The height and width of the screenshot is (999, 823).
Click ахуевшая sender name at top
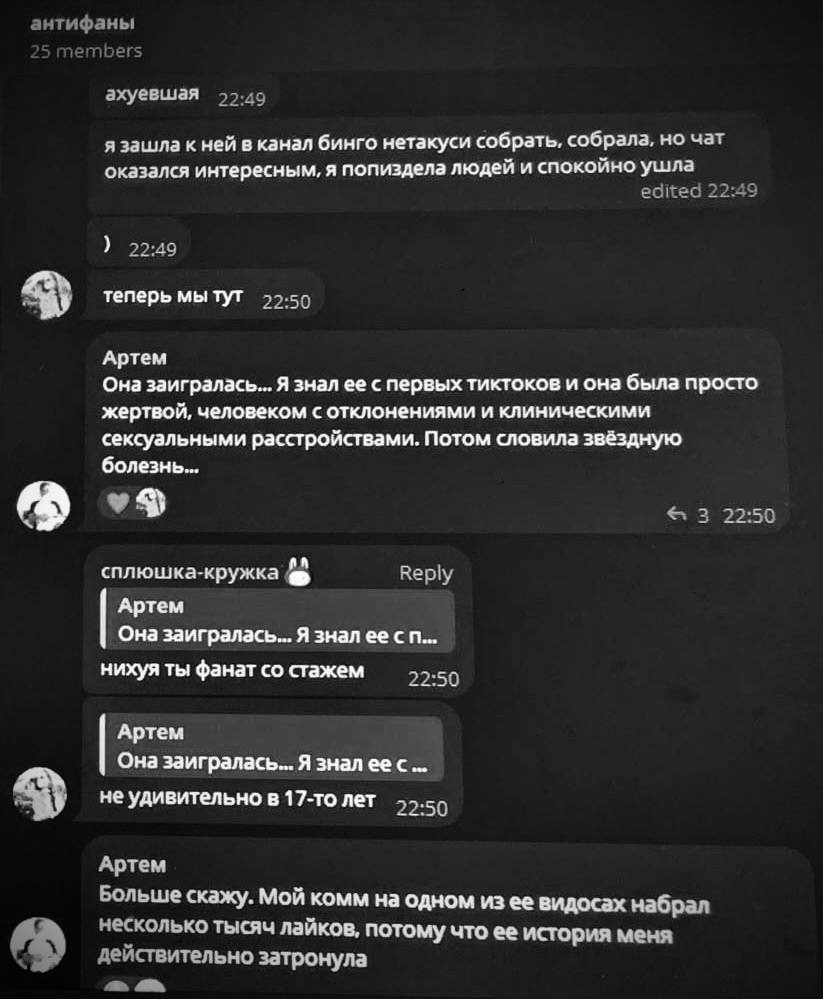152,94
